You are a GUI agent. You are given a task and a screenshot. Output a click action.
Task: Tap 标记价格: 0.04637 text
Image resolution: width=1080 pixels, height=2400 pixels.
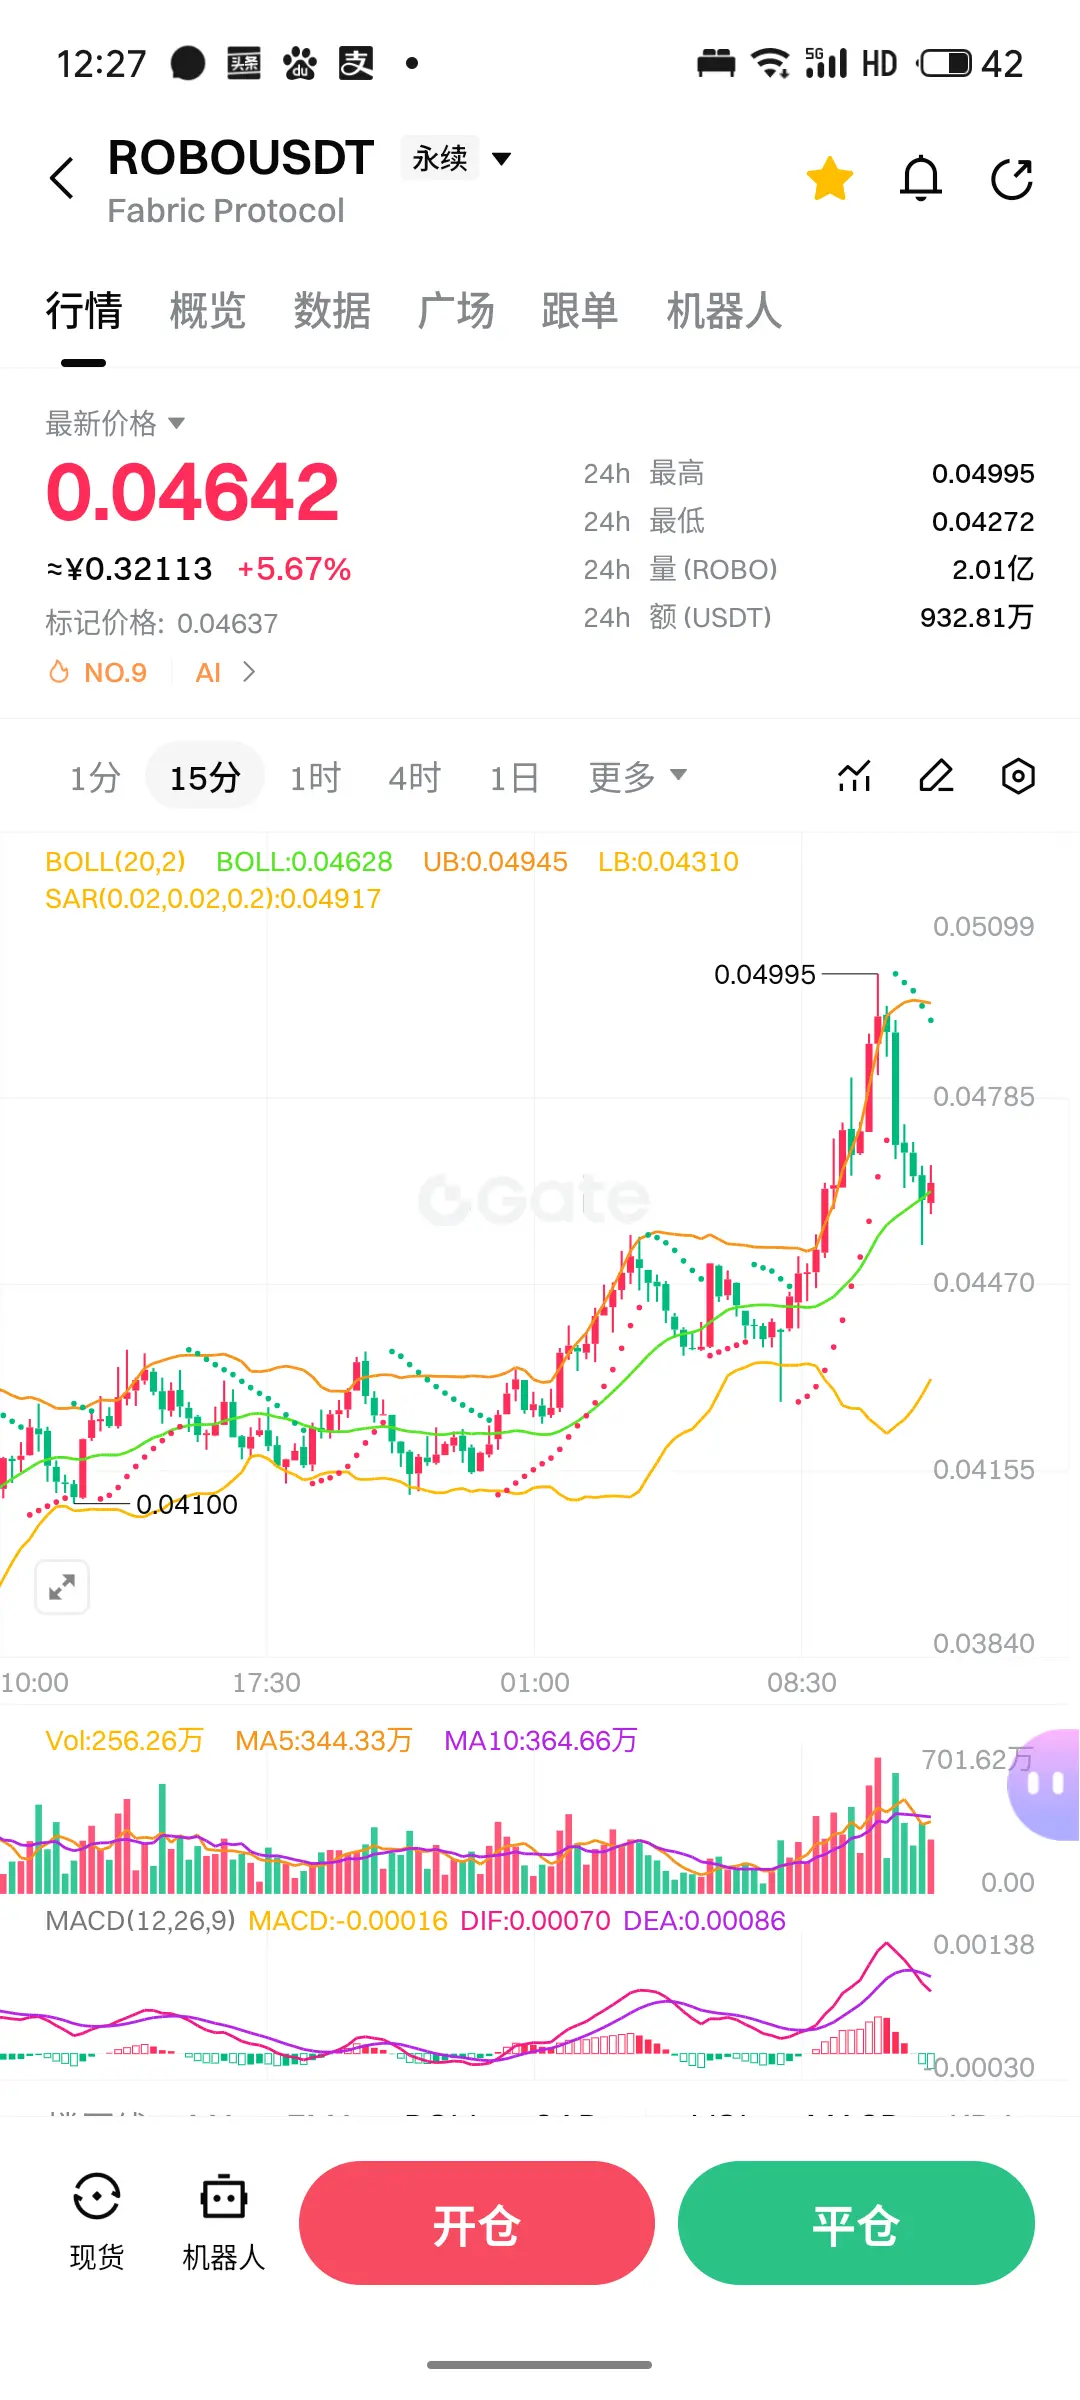tap(162, 623)
